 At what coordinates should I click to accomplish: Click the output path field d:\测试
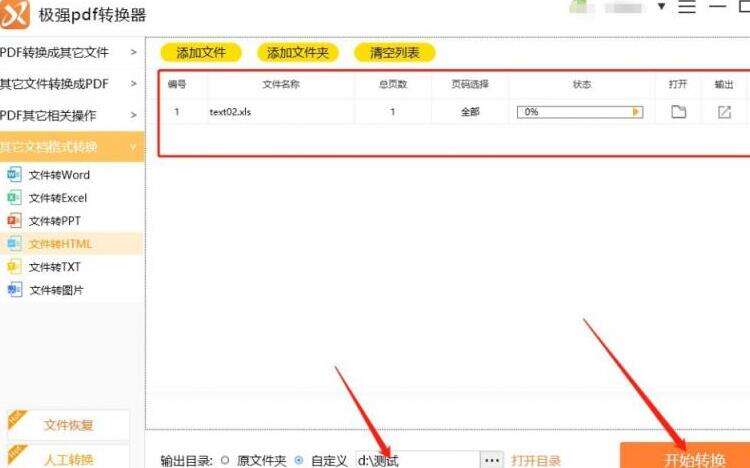point(417,460)
